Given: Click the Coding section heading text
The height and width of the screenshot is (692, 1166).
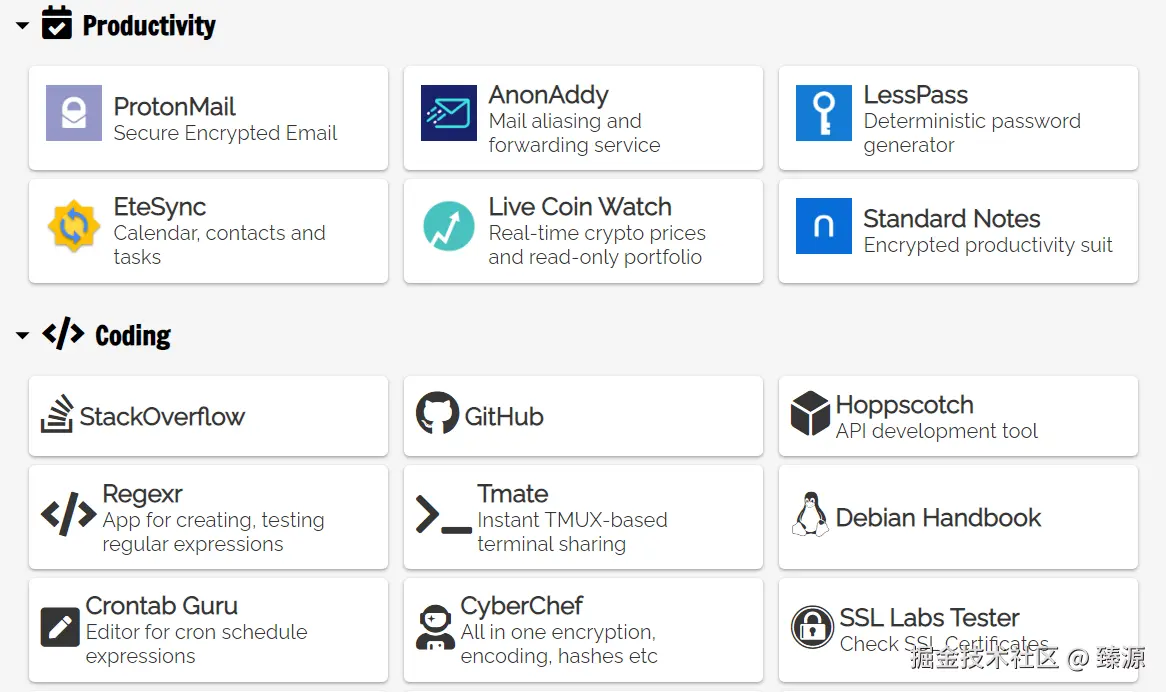Looking at the screenshot, I should click(133, 336).
